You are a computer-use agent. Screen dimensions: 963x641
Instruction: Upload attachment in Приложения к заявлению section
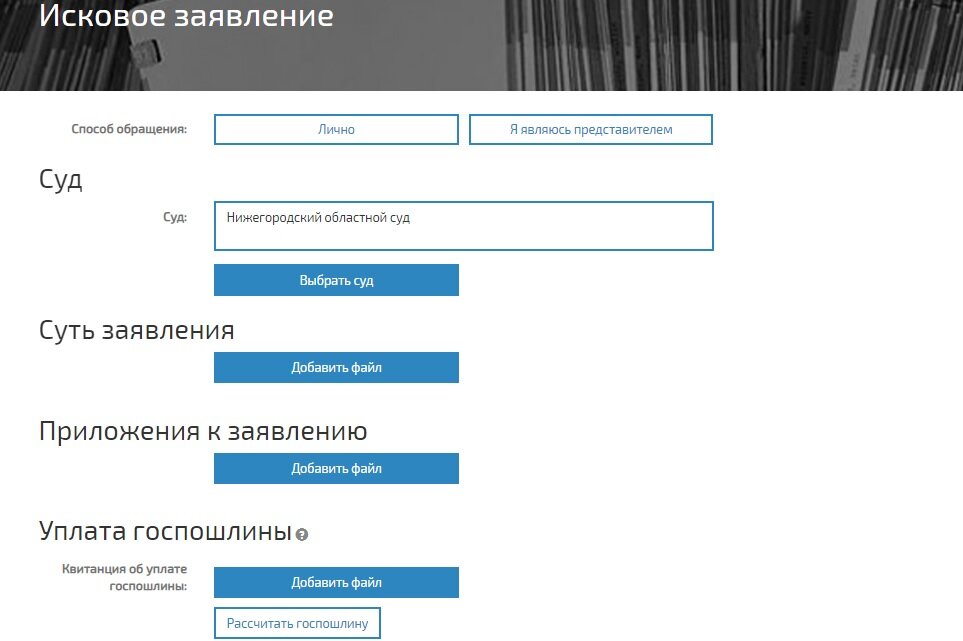point(335,468)
